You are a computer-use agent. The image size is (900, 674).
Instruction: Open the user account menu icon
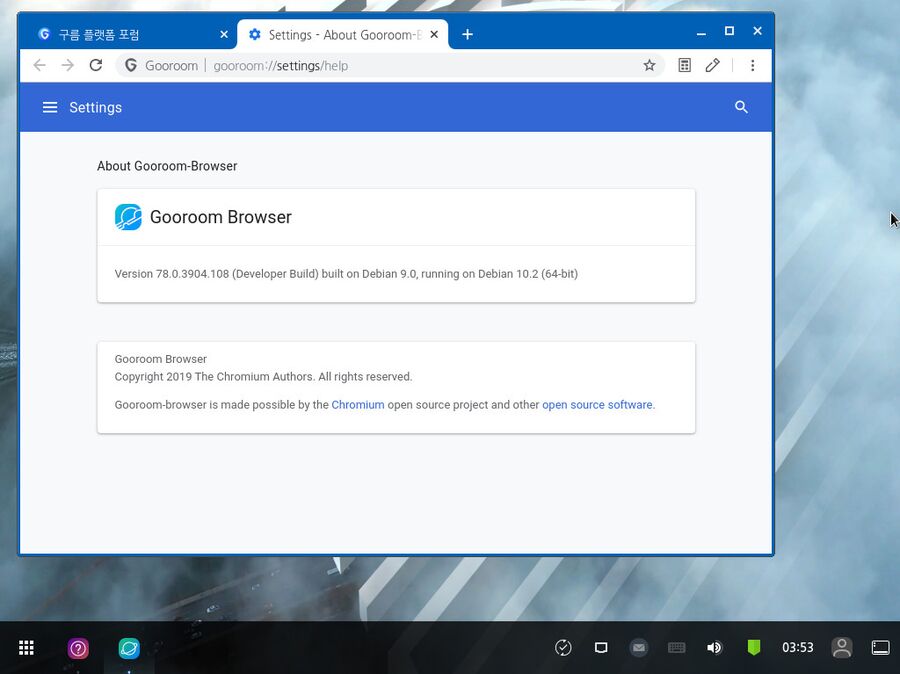842,648
